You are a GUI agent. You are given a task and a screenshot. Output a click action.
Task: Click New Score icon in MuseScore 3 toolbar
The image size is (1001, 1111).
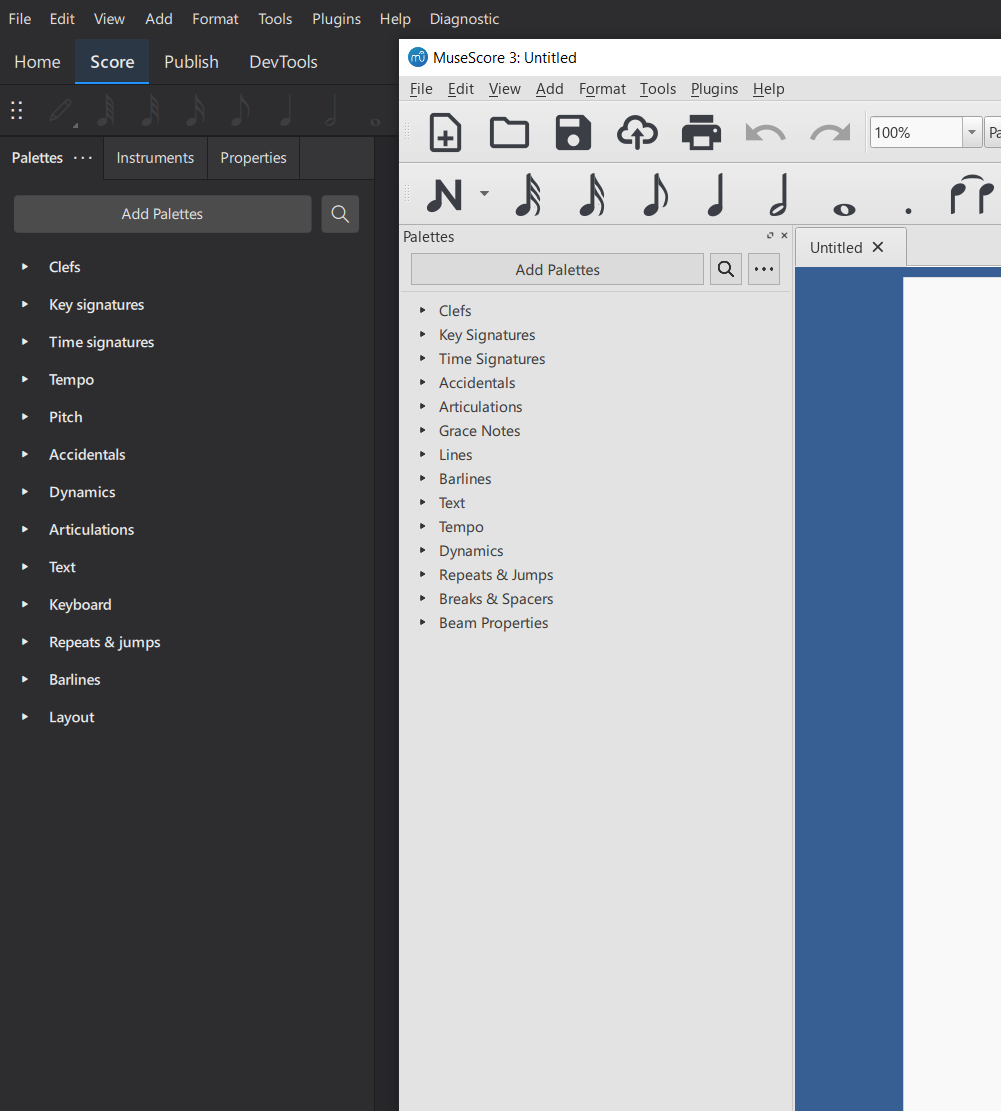[445, 132]
